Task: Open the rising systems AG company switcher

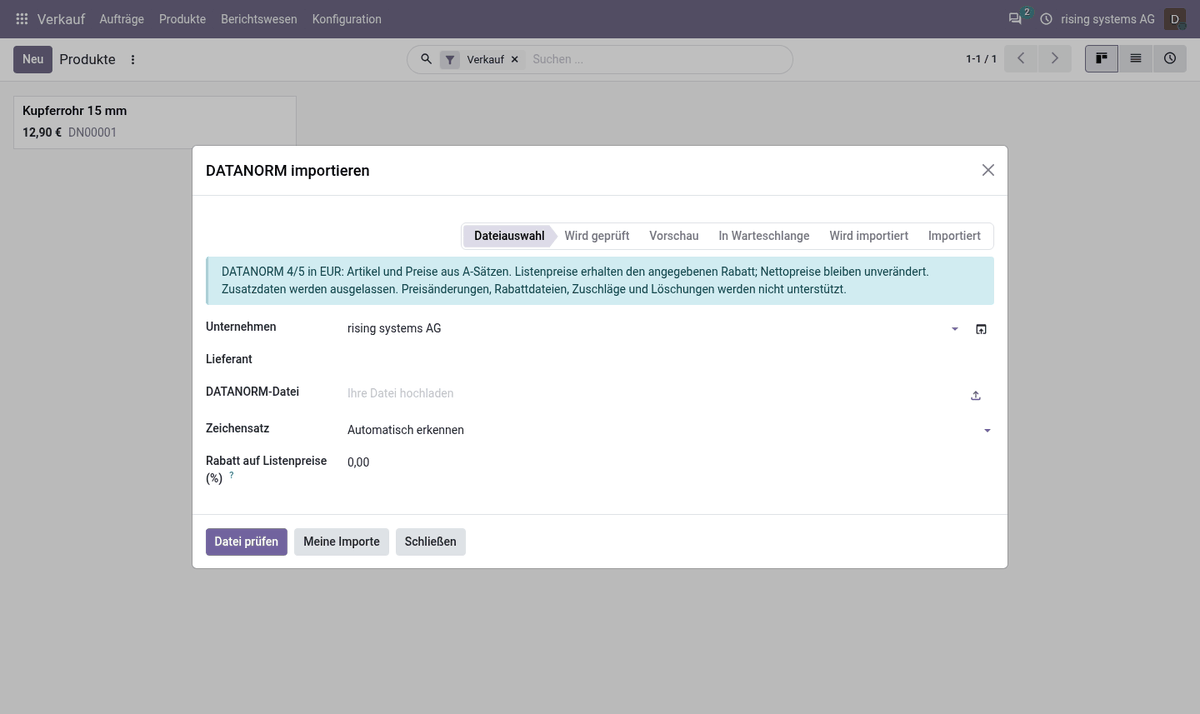Action: [1107, 19]
